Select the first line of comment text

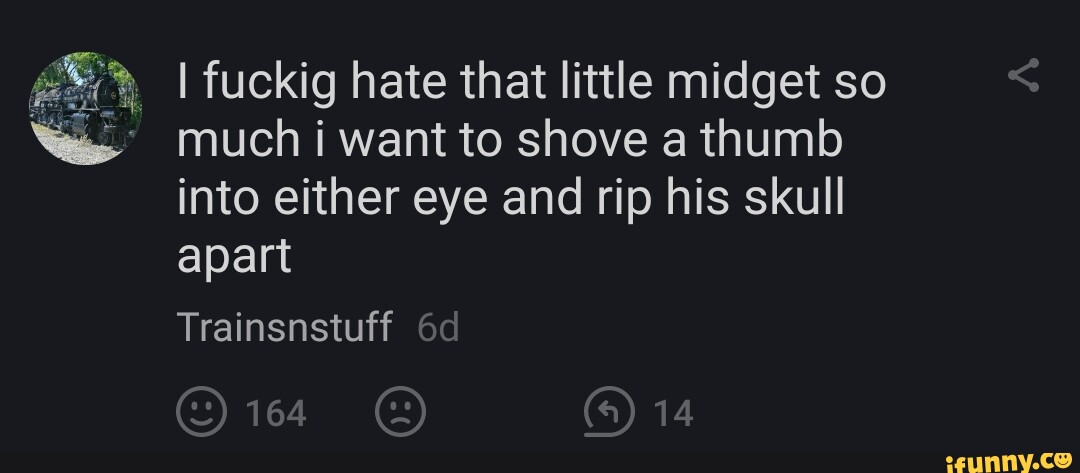point(531,84)
